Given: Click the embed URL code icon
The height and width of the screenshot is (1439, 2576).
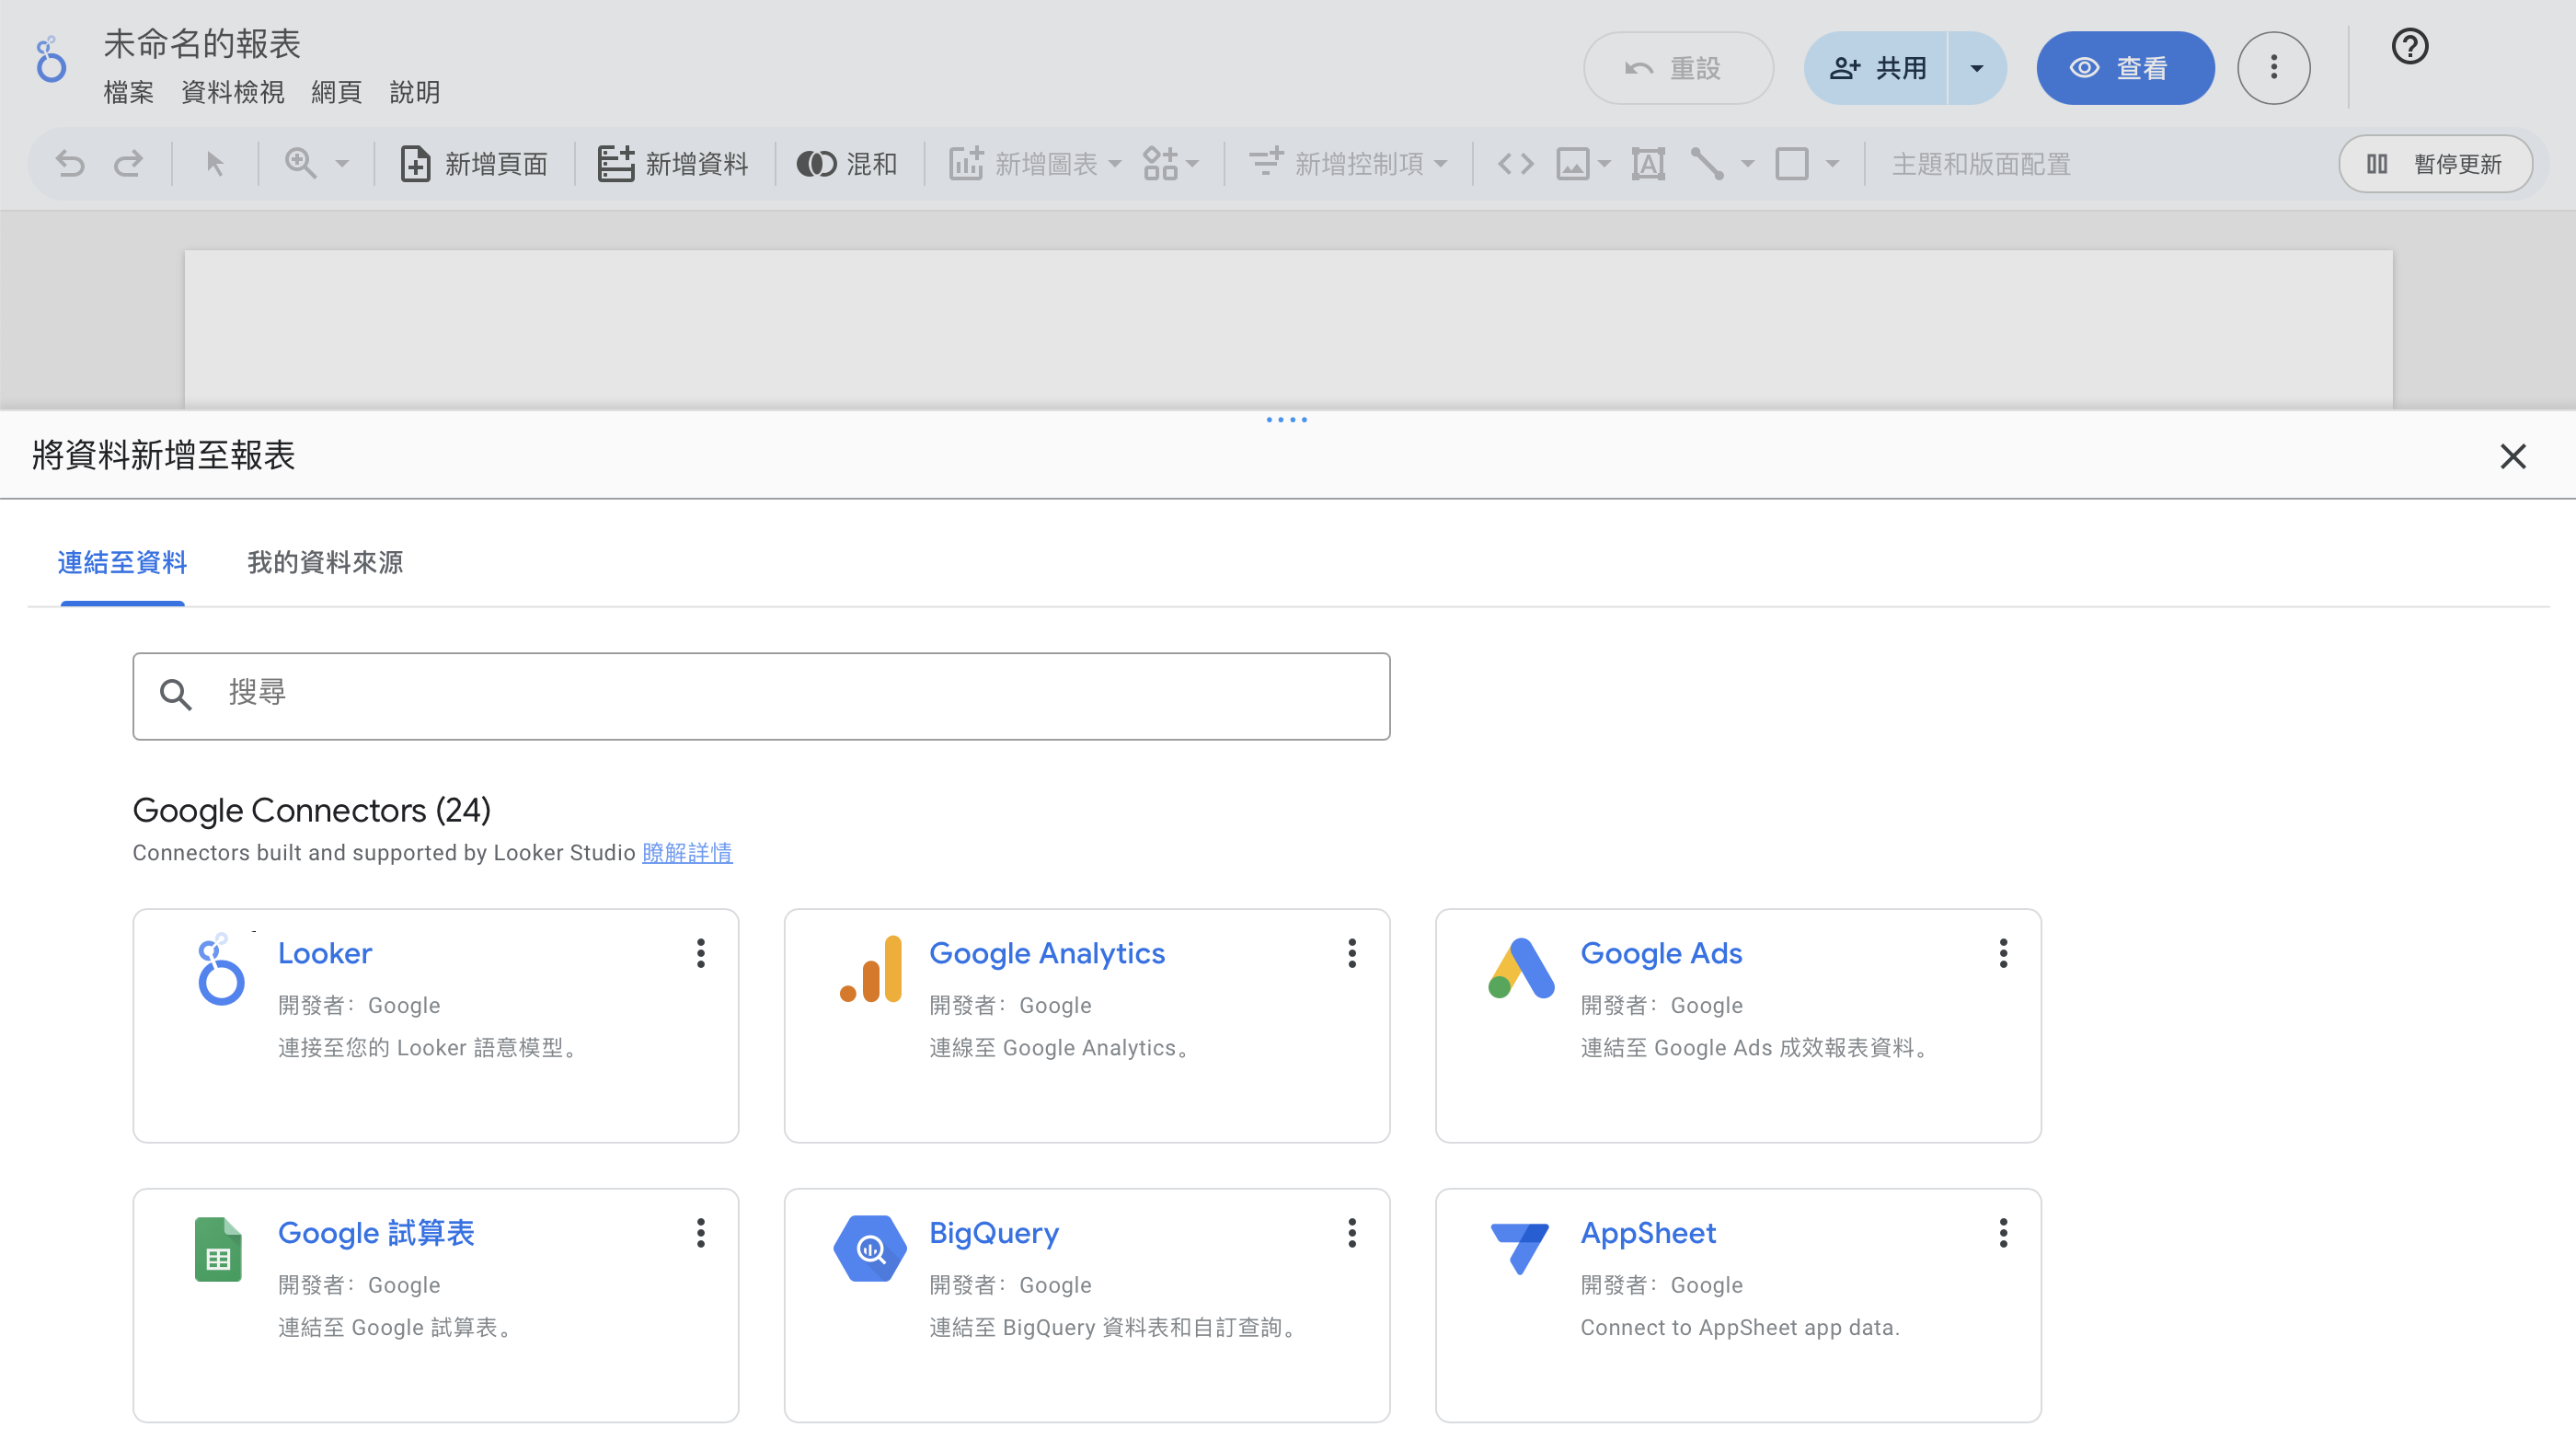Looking at the screenshot, I should coord(1515,163).
